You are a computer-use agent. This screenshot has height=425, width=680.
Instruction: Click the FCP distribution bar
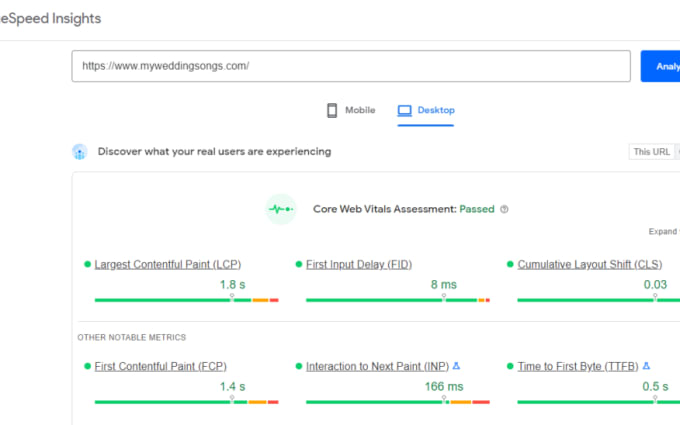tap(186, 402)
